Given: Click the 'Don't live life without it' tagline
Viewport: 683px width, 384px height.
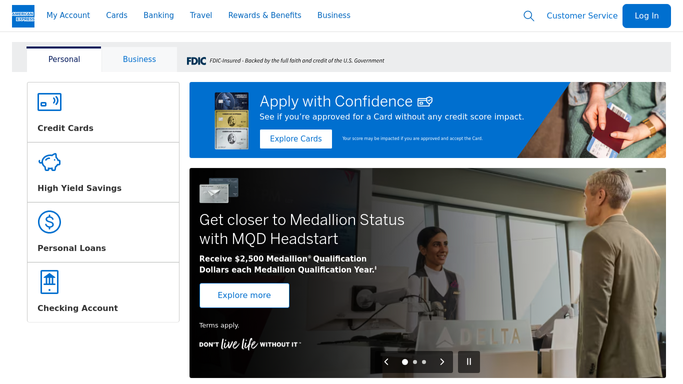Looking at the screenshot, I should [250, 344].
